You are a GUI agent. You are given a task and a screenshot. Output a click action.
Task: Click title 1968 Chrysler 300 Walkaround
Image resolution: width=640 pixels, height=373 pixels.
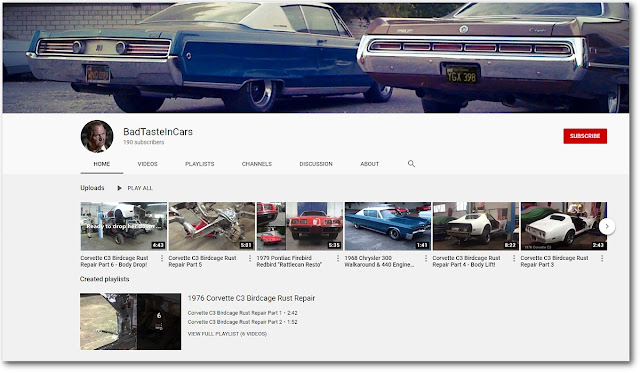tap(379, 262)
